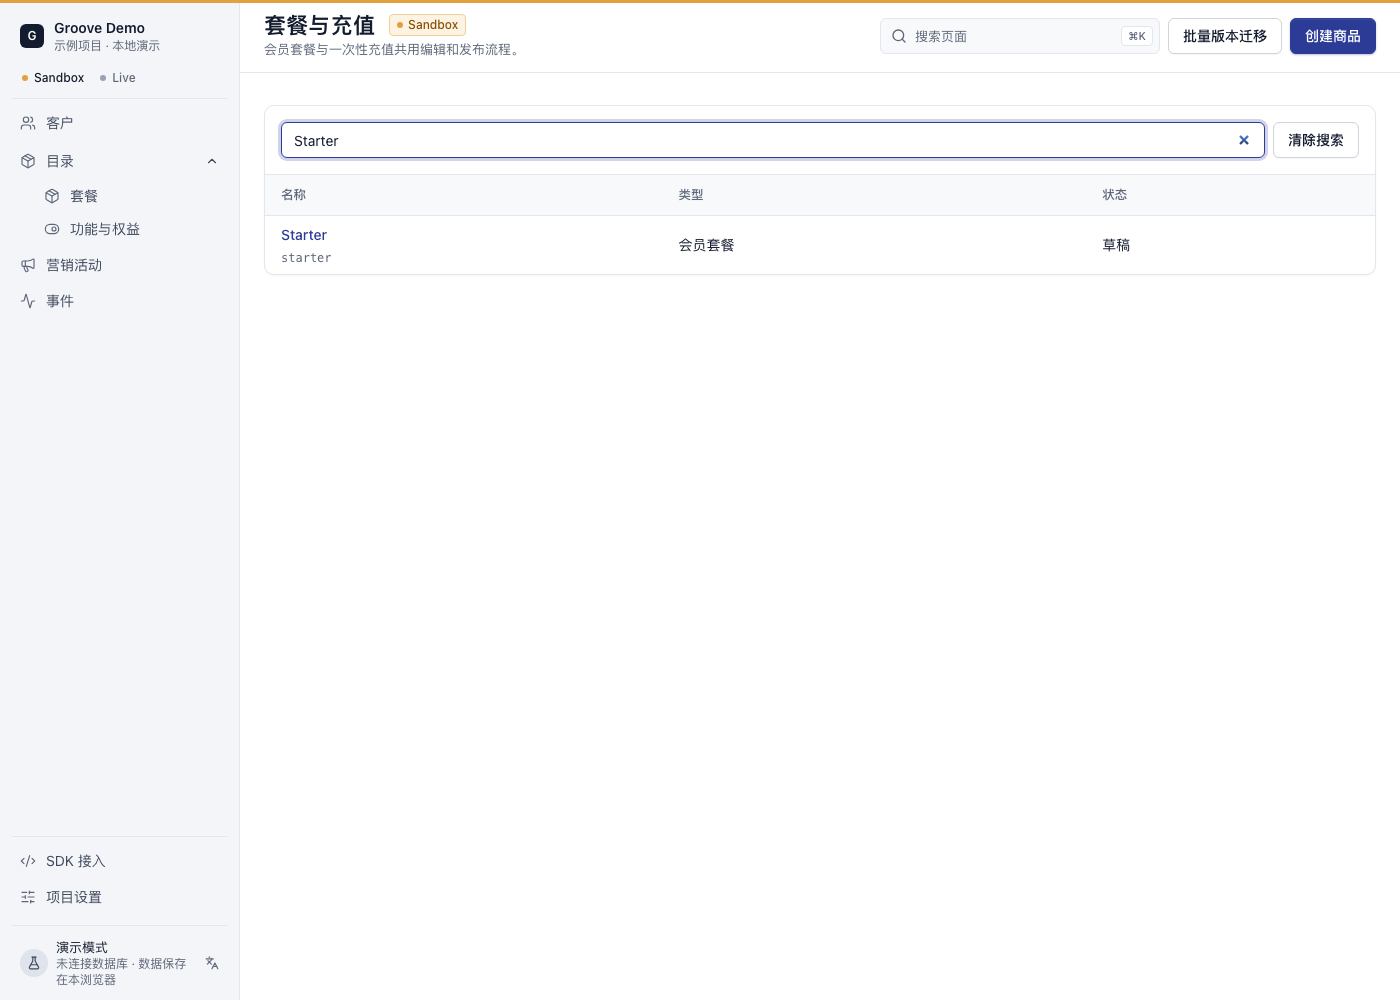Click the 营销活动 megaphone icon
The height and width of the screenshot is (1000, 1400).
(28, 265)
